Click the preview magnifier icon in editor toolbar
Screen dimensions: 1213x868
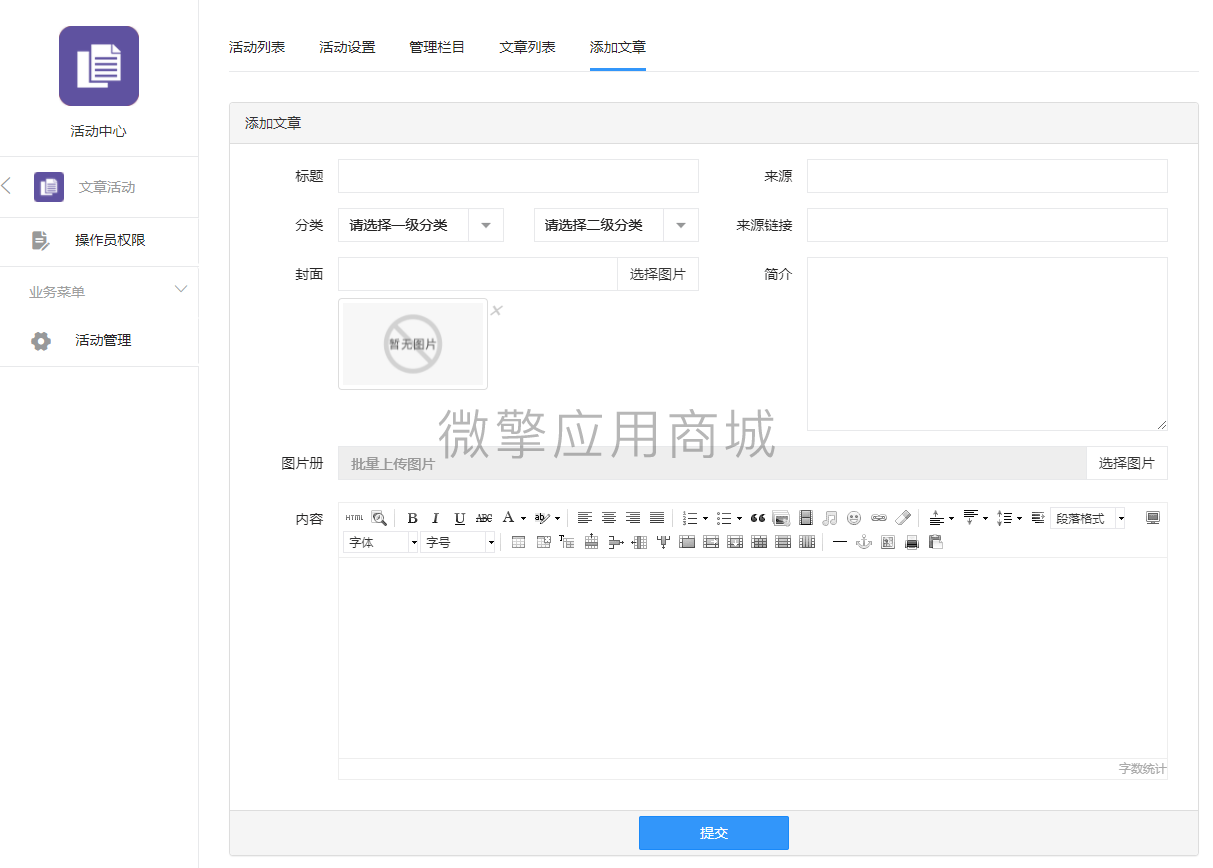point(379,518)
